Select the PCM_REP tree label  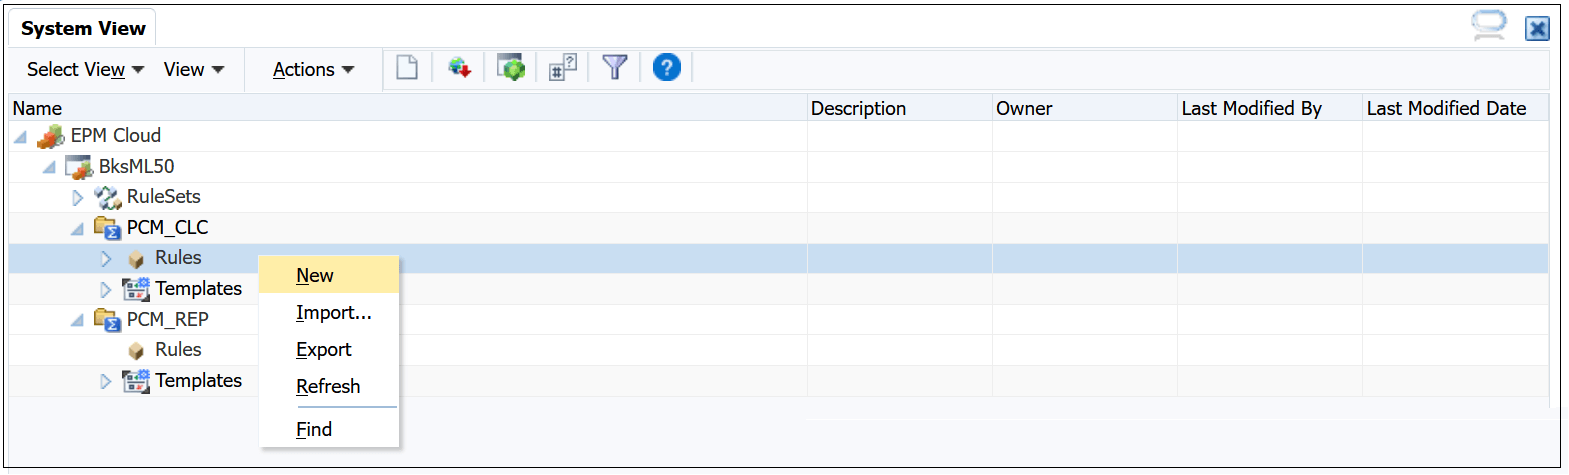167,319
